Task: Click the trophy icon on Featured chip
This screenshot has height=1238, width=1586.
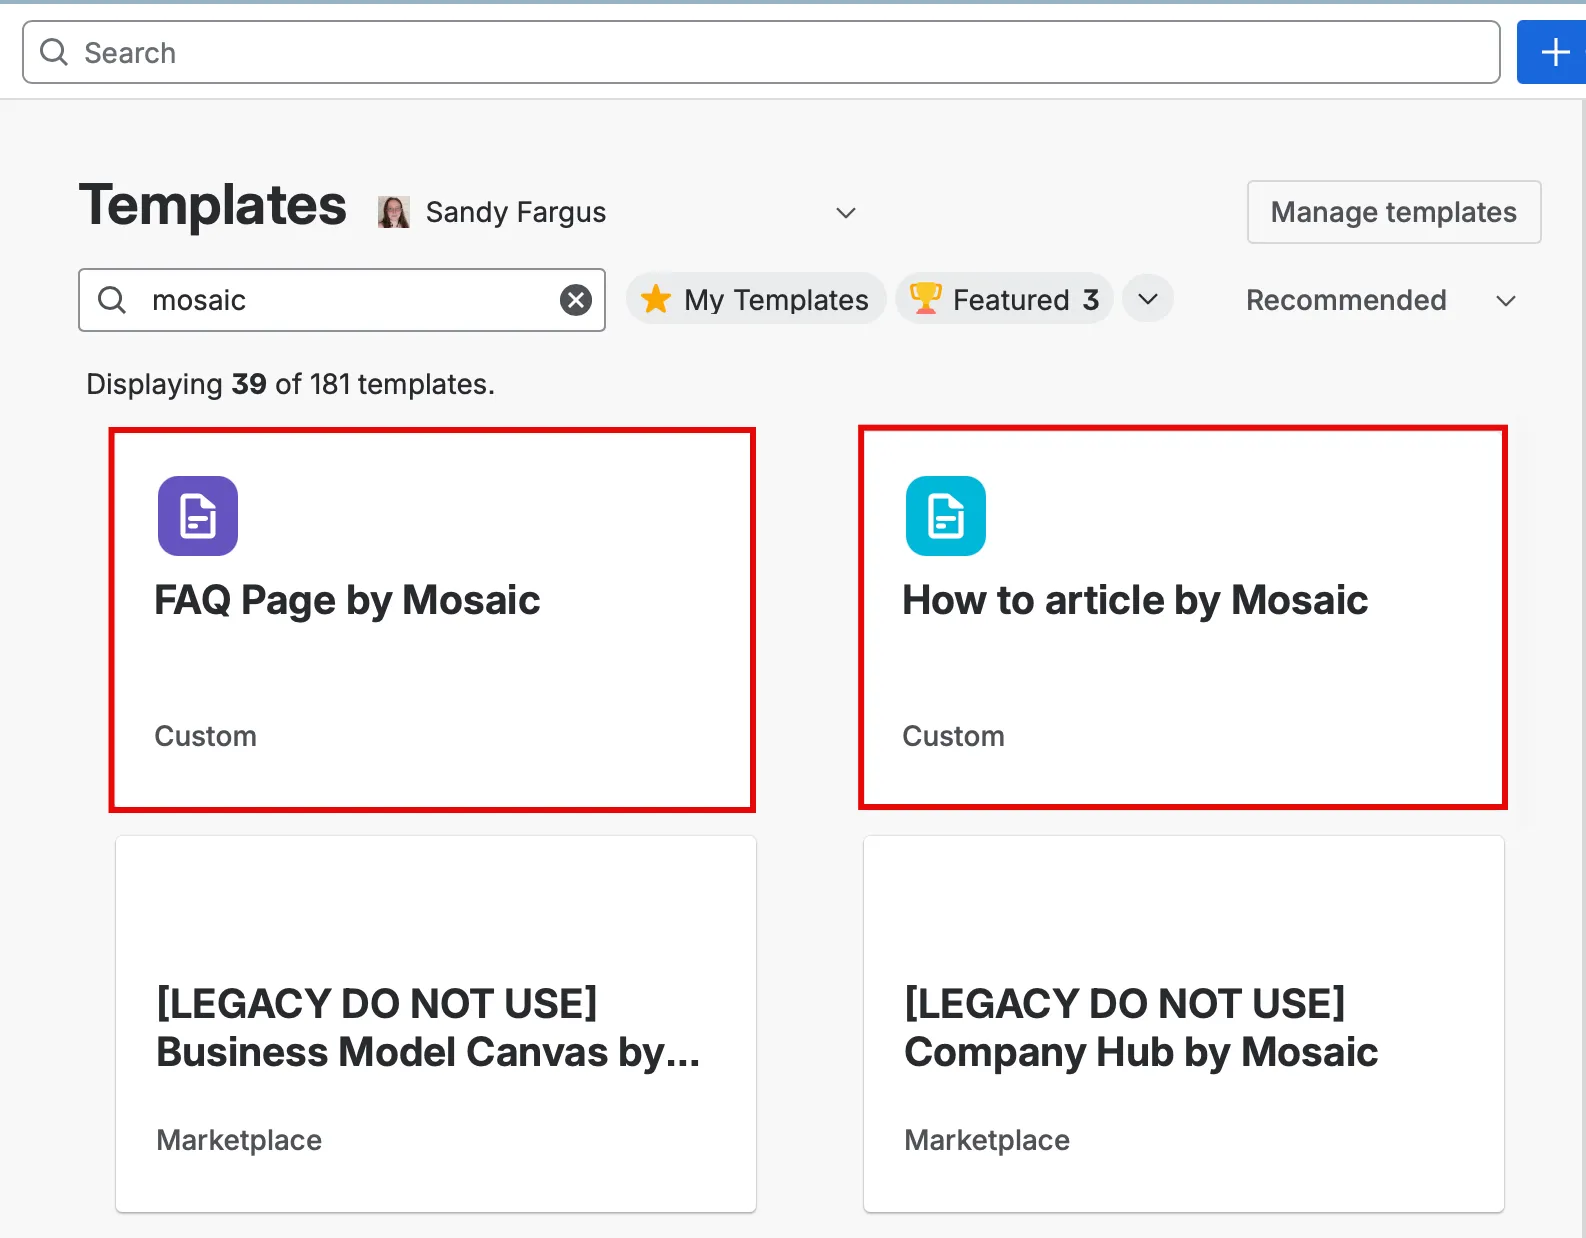Action: point(926,298)
